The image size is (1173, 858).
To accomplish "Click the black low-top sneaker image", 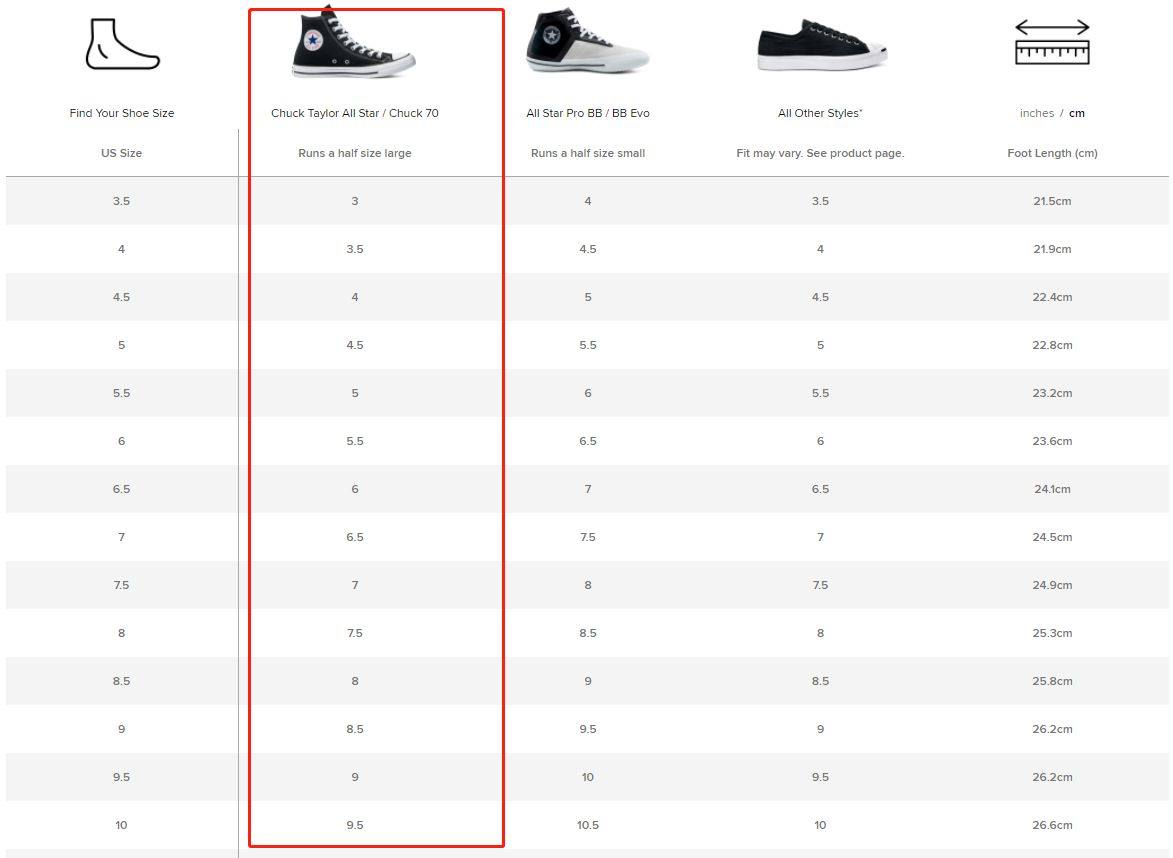I will click(x=821, y=46).
